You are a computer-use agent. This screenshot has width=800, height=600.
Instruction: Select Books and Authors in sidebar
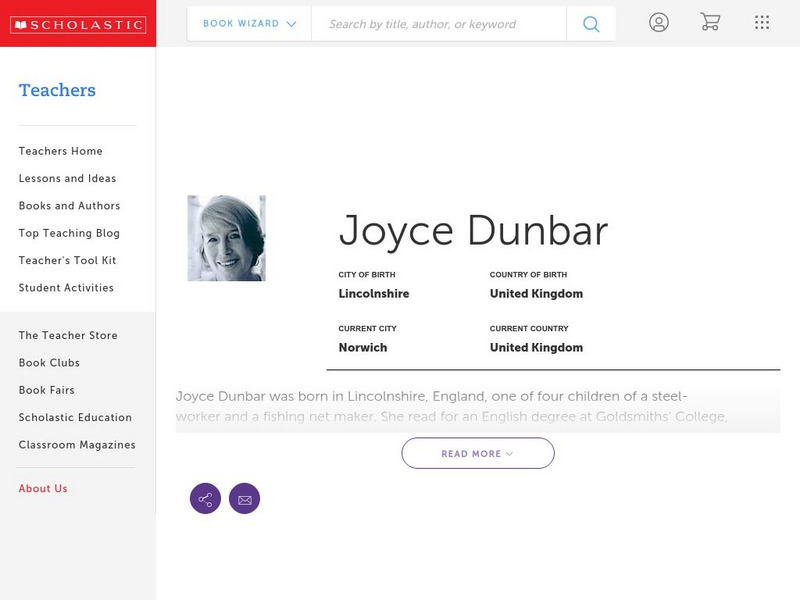click(69, 206)
